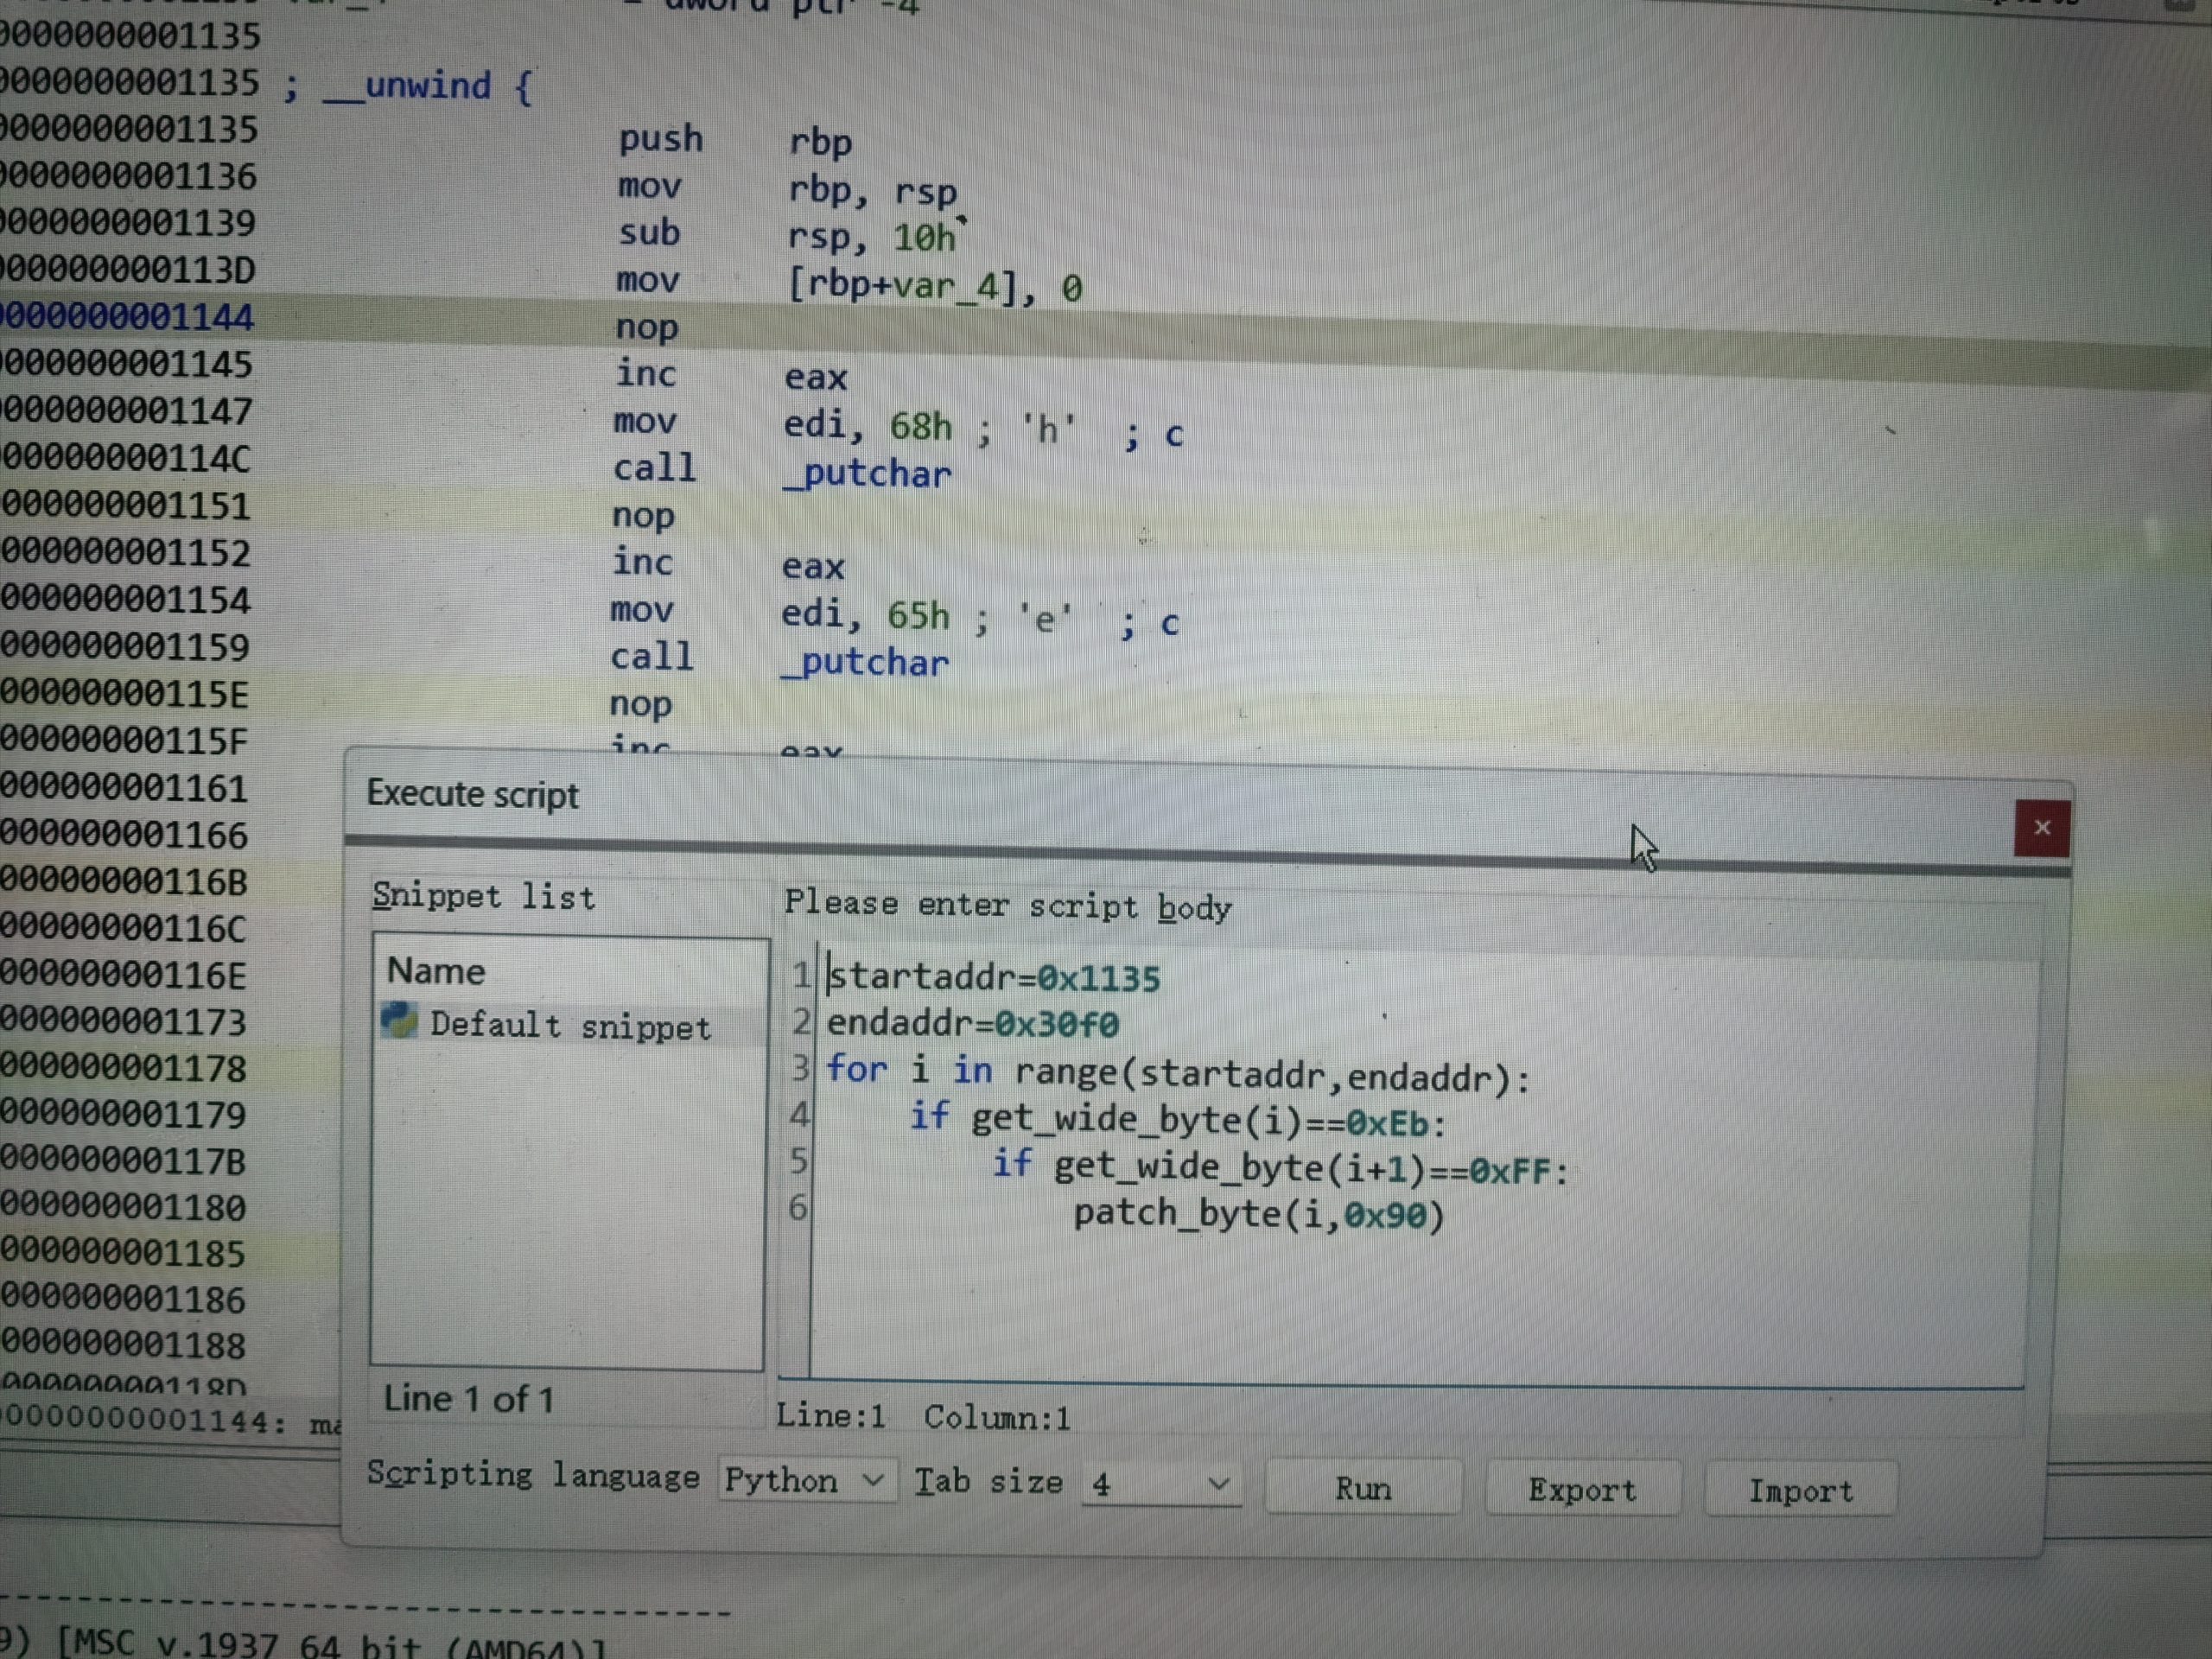Click the Snippet list label
The width and height of the screenshot is (2212, 1659).
point(483,897)
